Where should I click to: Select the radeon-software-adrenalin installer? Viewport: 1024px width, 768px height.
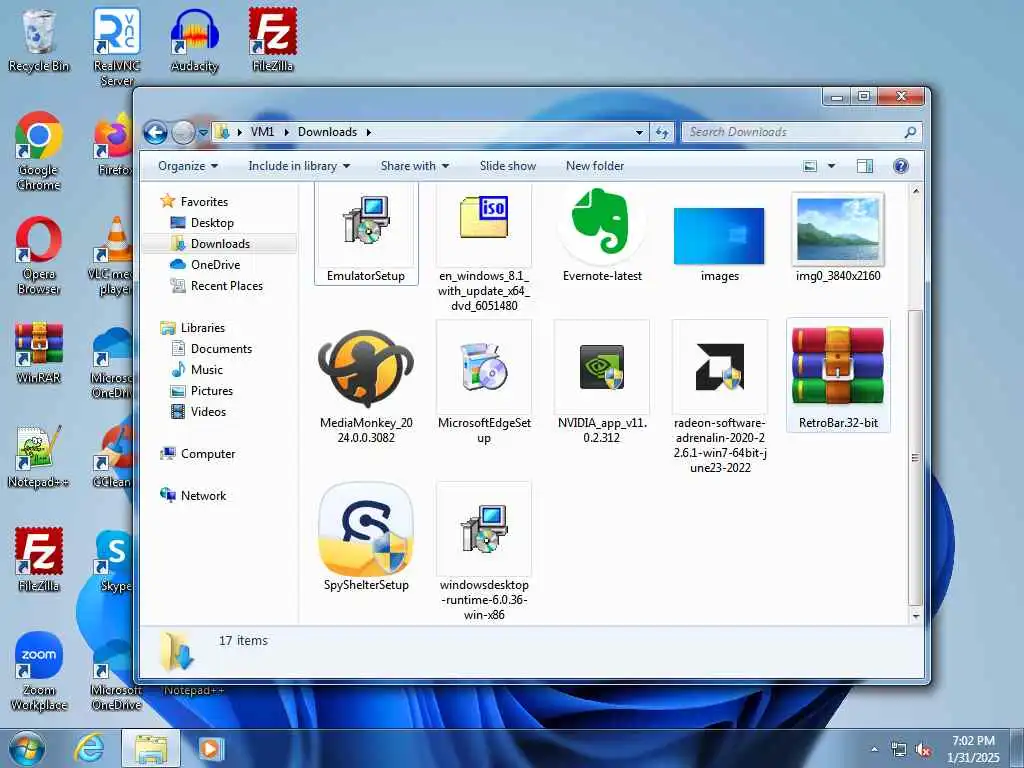pyautogui.click(x=720, y=397)
